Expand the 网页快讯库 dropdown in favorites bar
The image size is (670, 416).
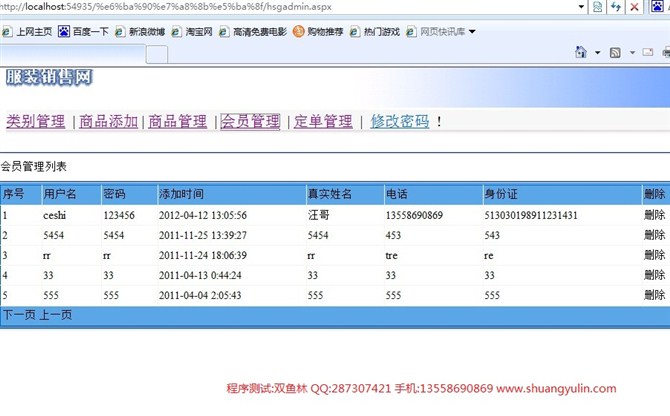point(472,31)
